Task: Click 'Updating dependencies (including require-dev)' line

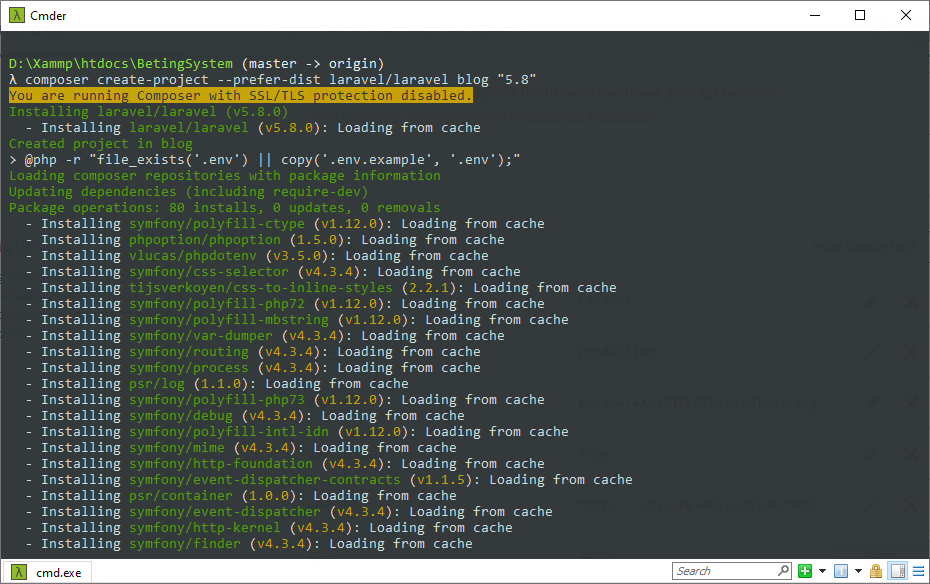Action: 189,192
